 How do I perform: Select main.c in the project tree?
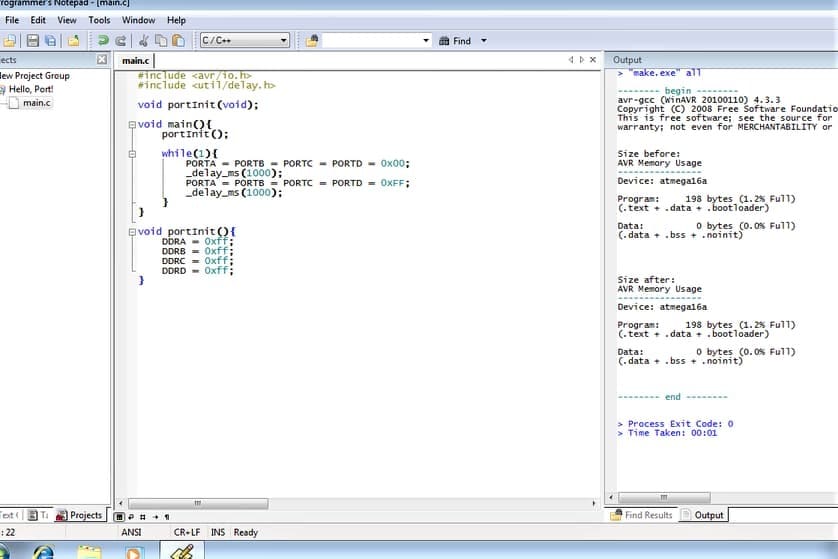click(x=37, y=103)
